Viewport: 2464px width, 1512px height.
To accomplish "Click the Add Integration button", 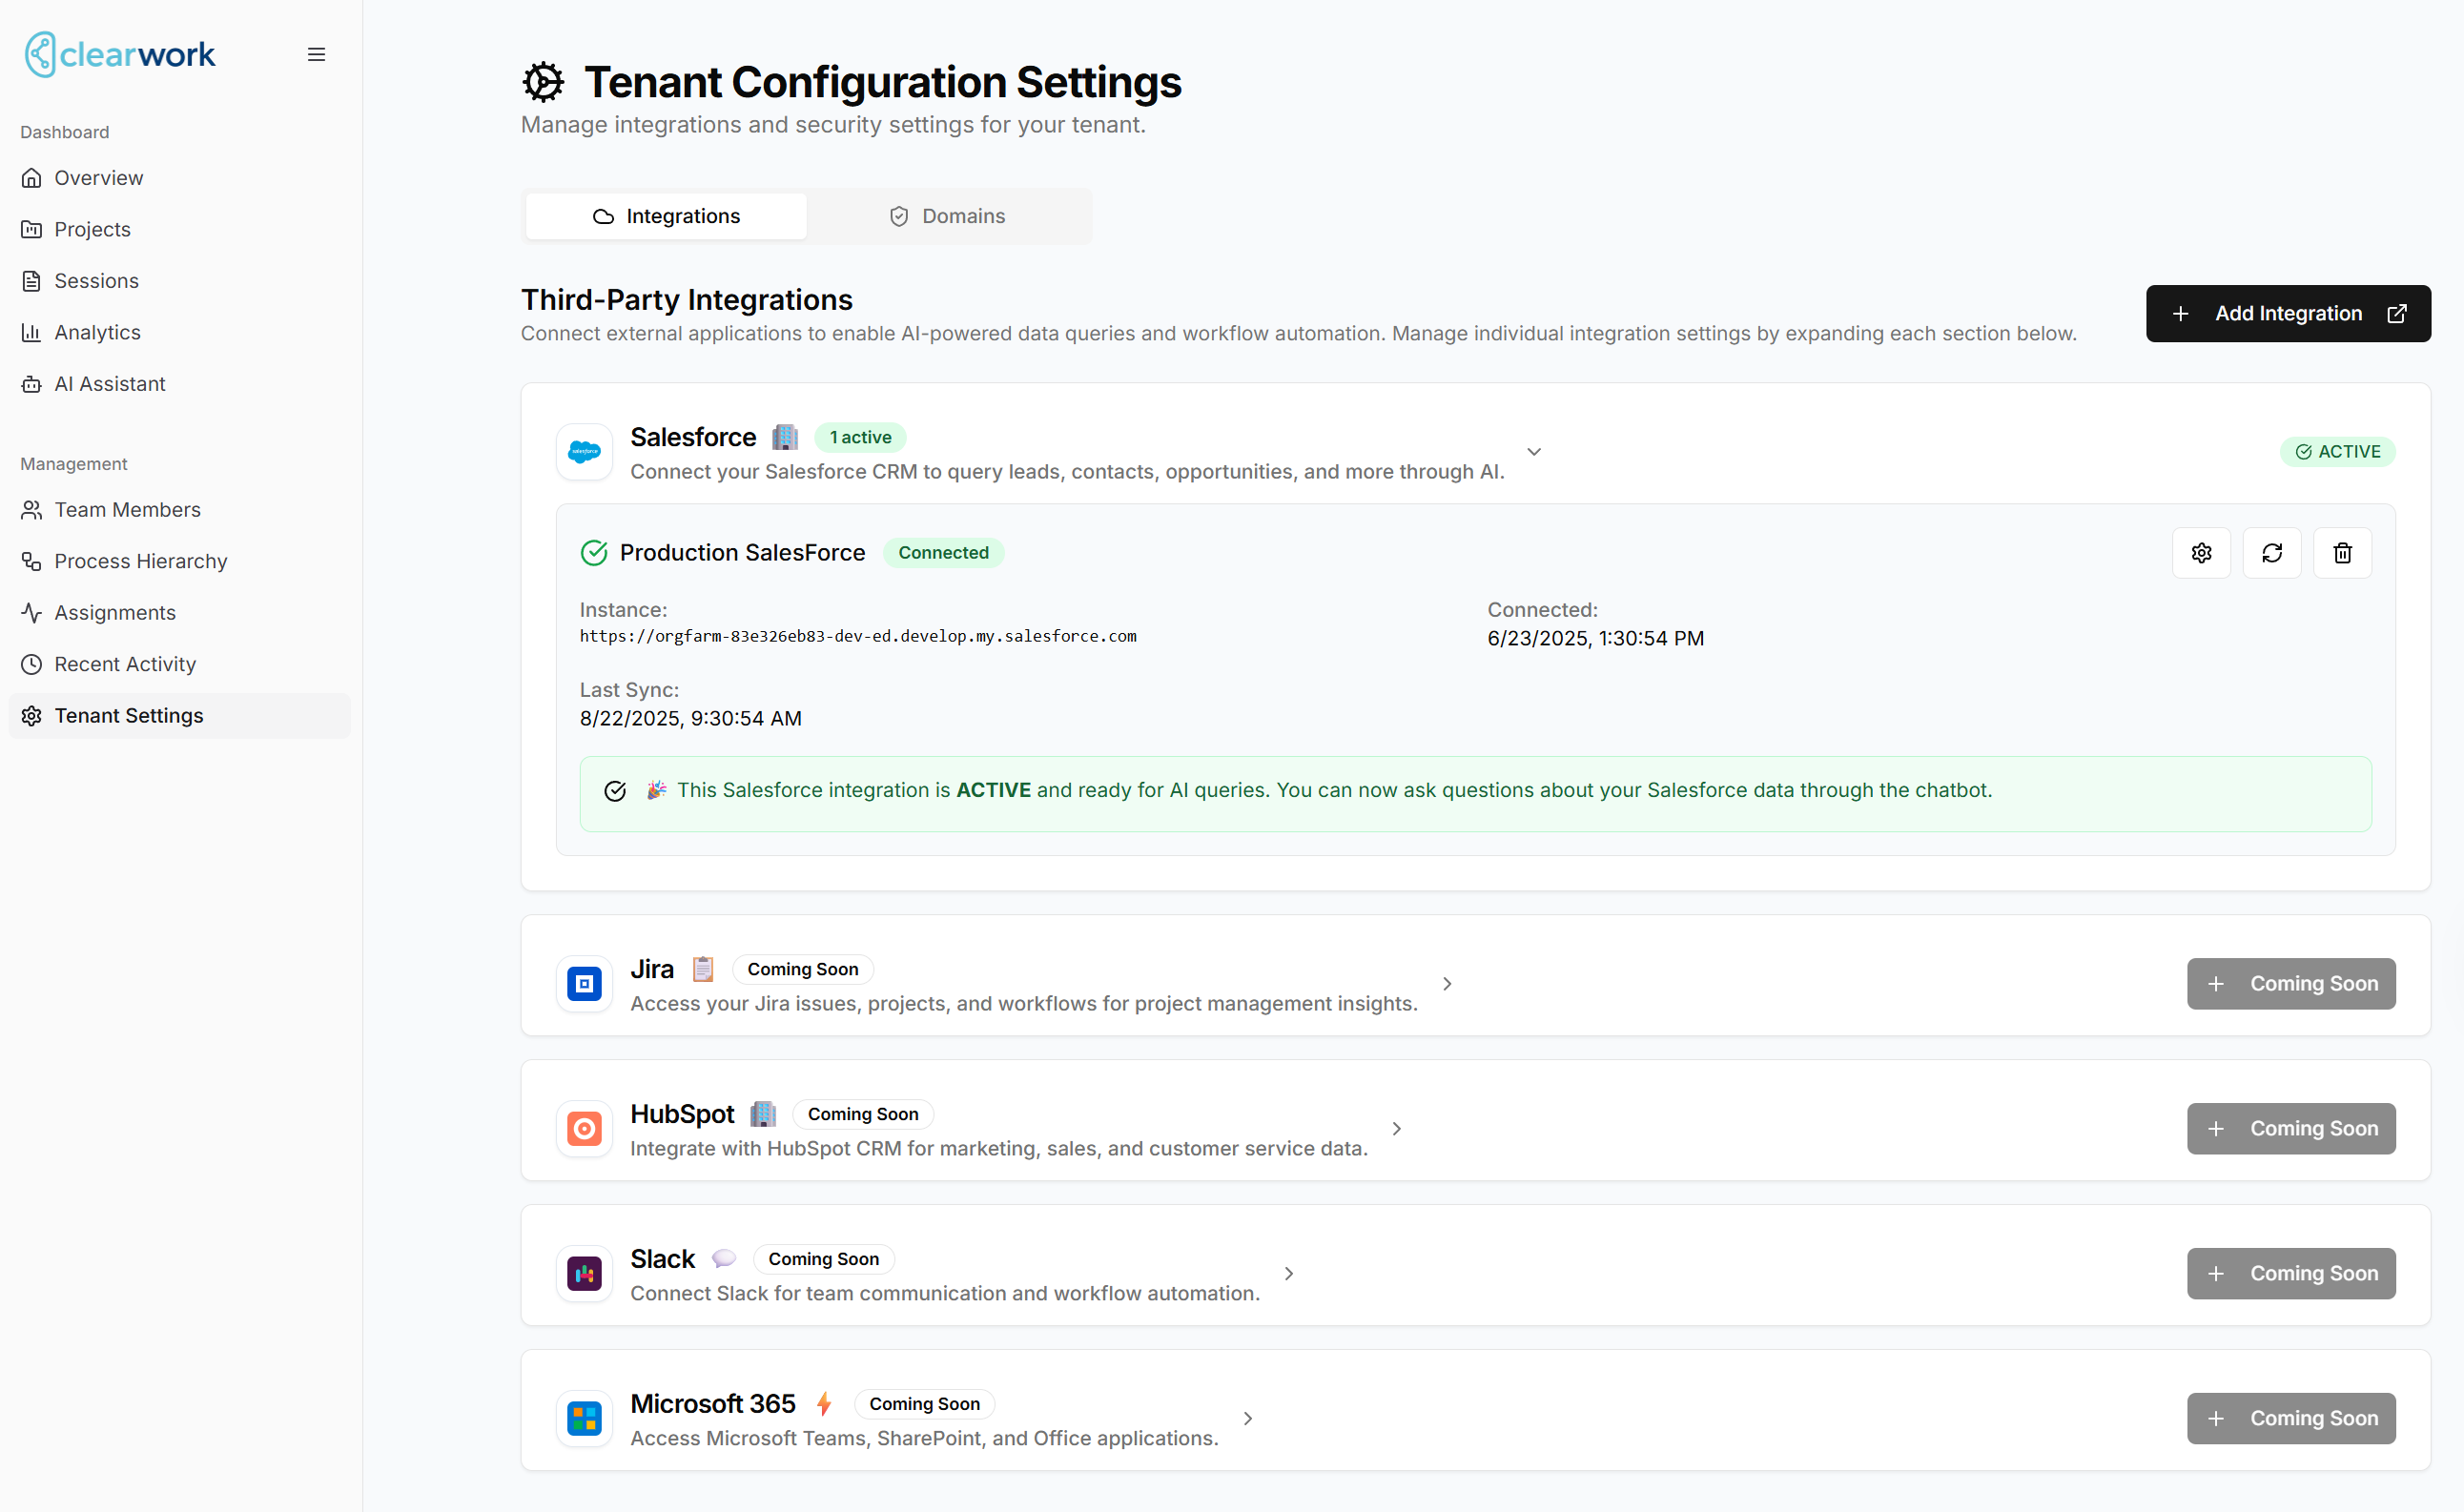I will [2288, 314].
